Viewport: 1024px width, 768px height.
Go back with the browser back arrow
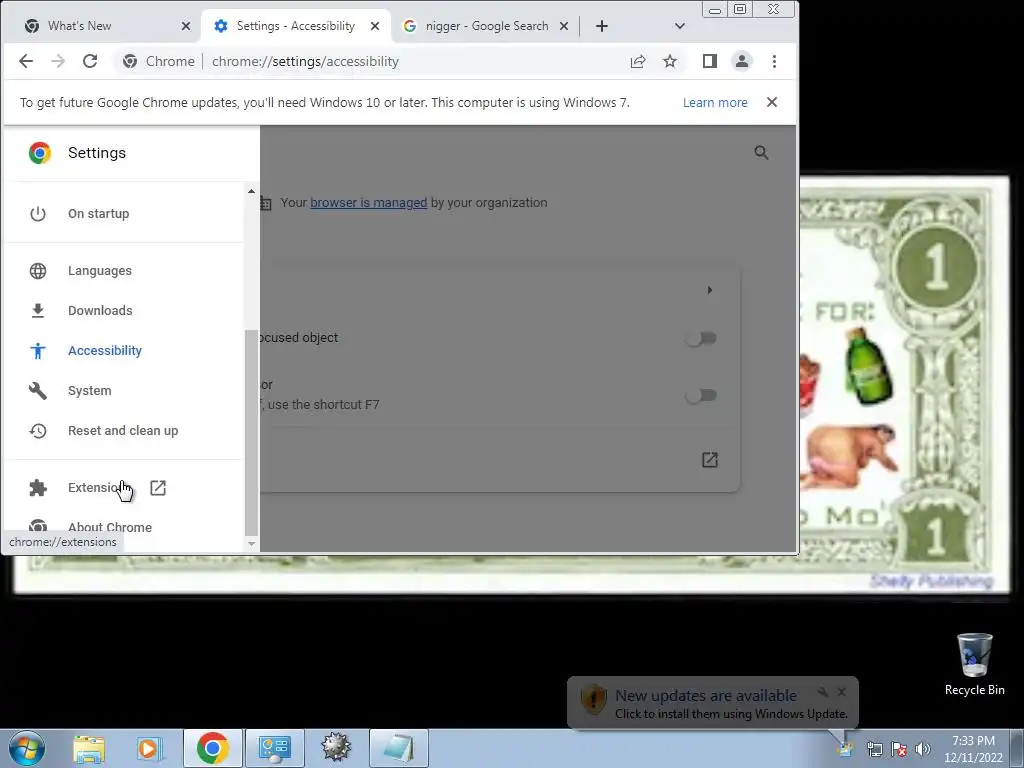tap(25, 61)
